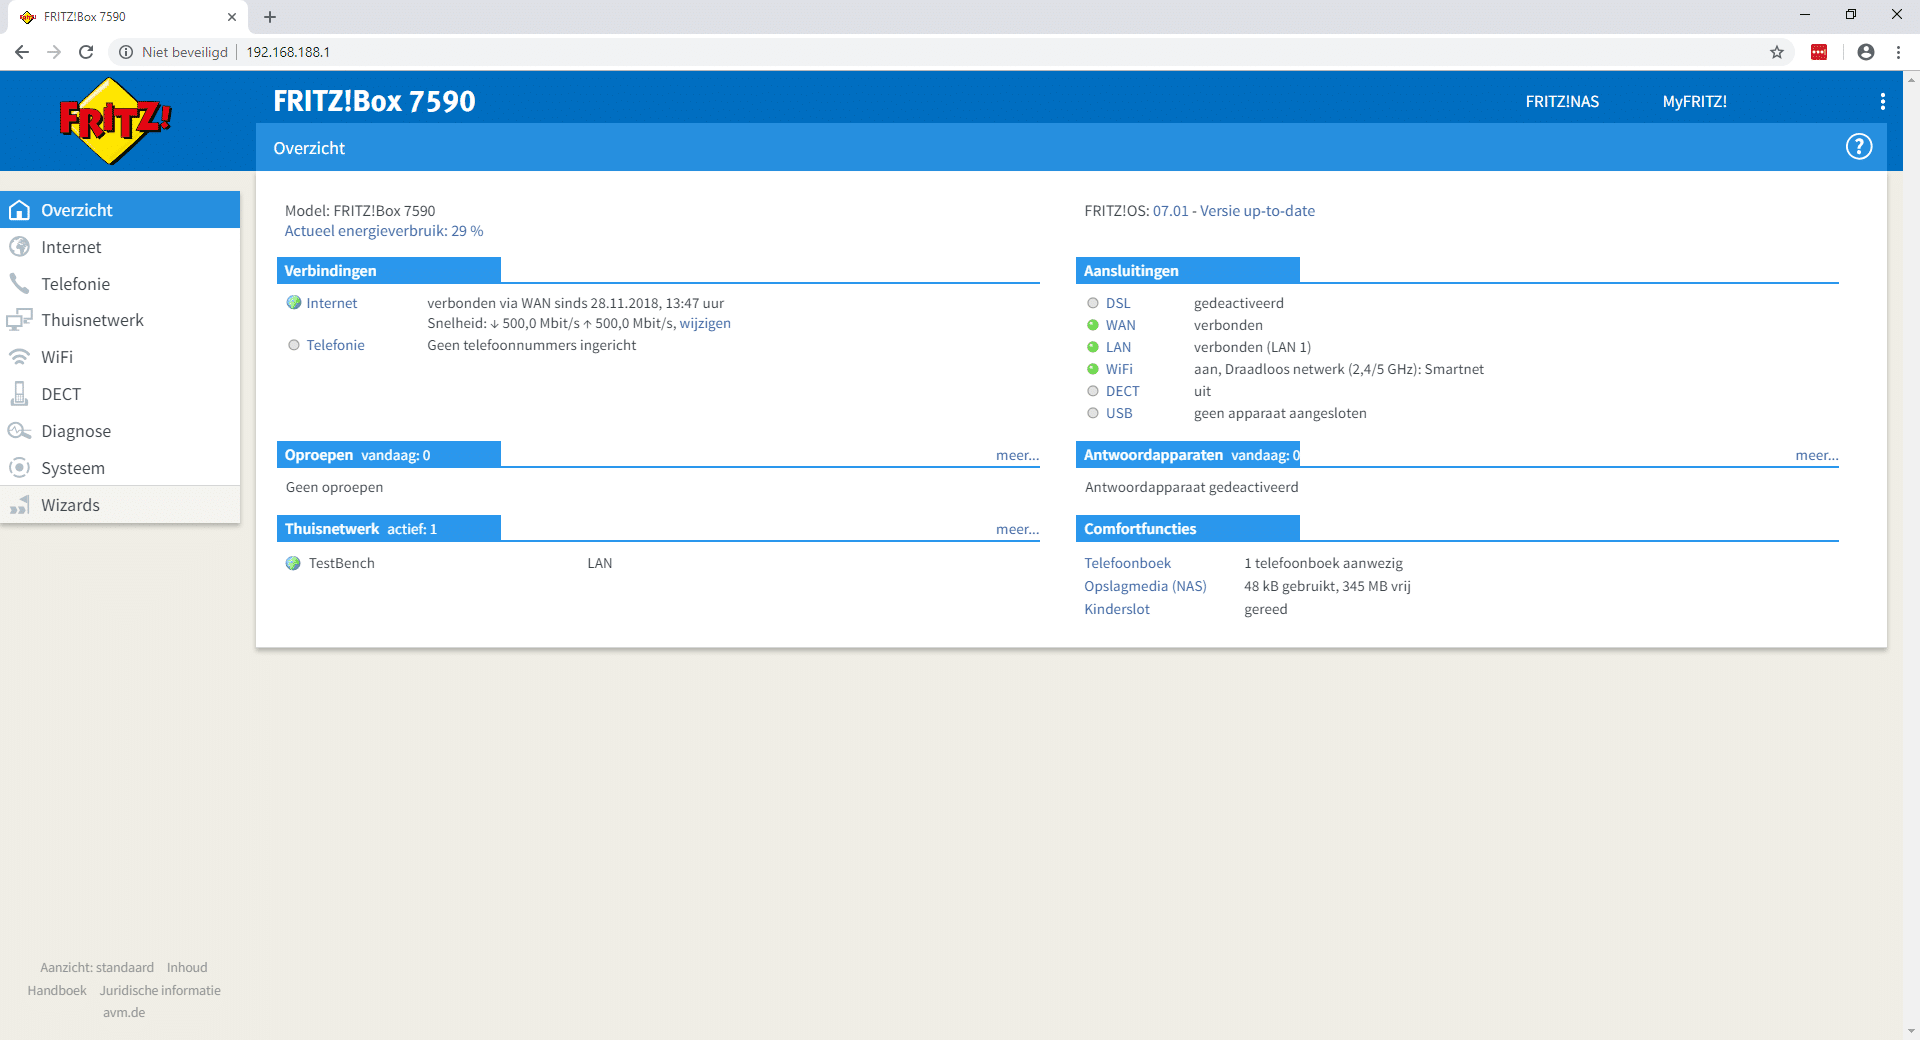Click the Internet link under Verbindingen
The image size is (1920, 1040).
click(x=332, y=303)
